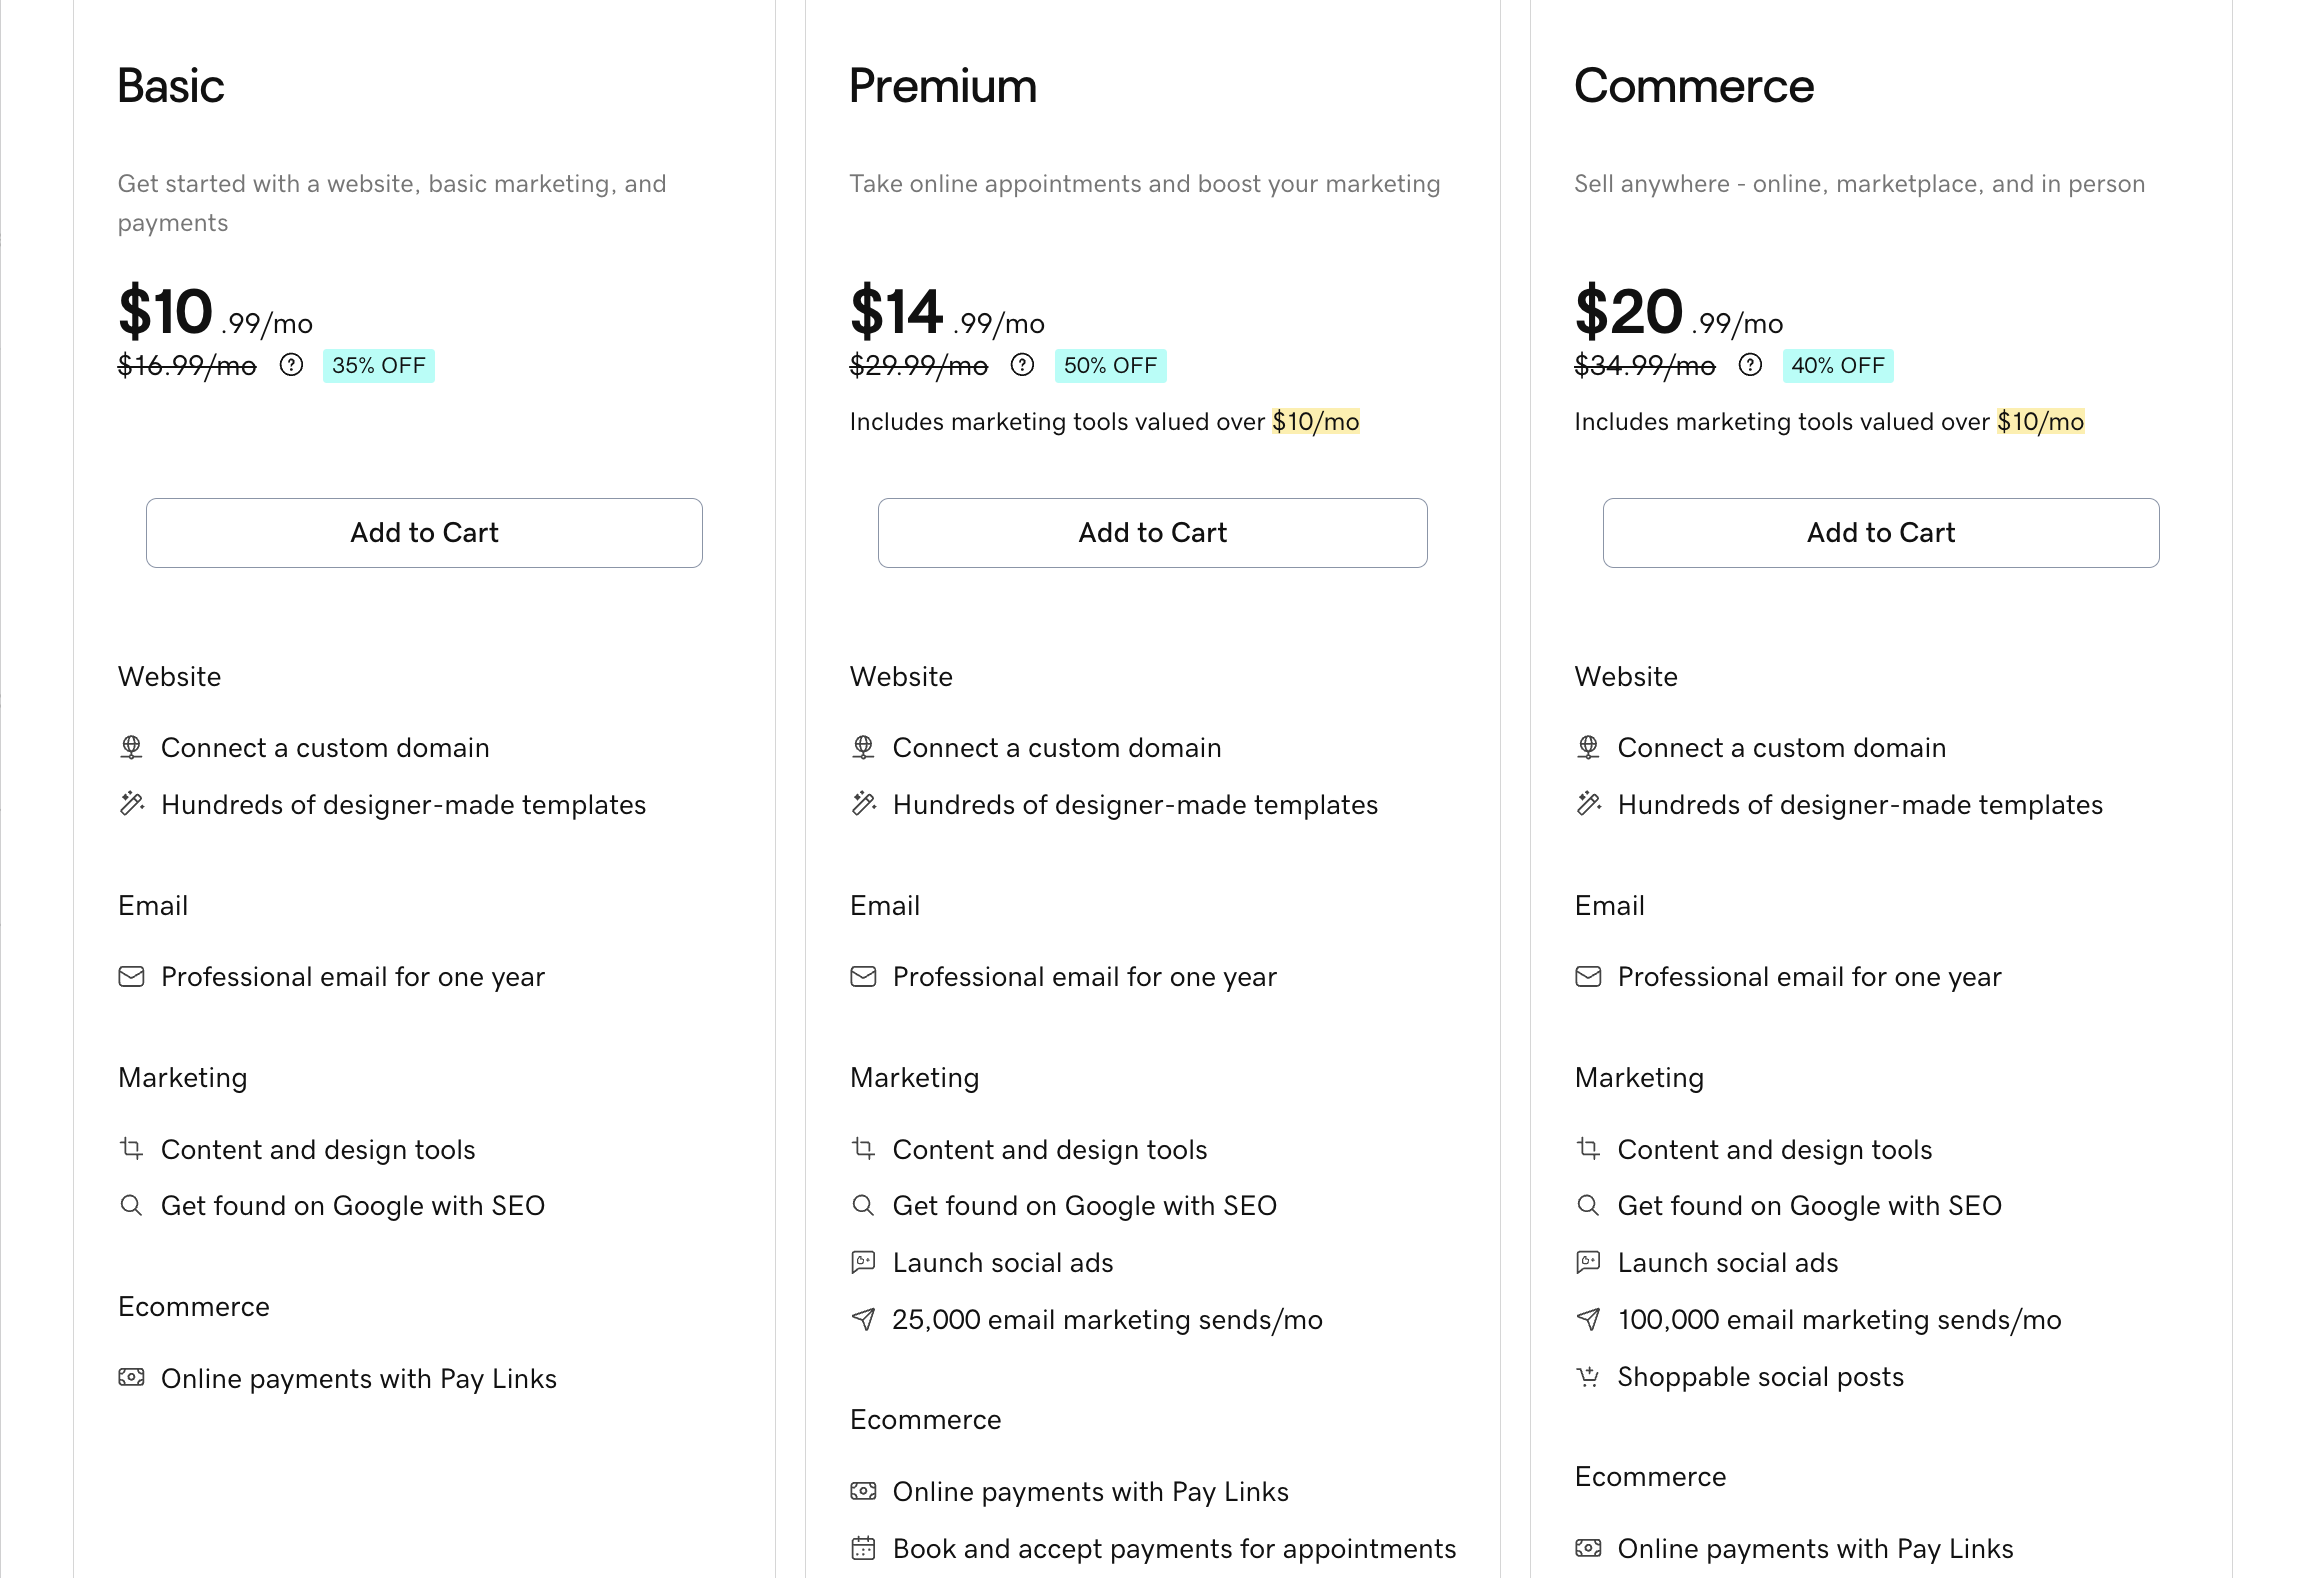The width and height of the screenshot is (2304, 1578).
Task: Click magic wand templates icon in Premium column
Action: (x=863, y=804)
